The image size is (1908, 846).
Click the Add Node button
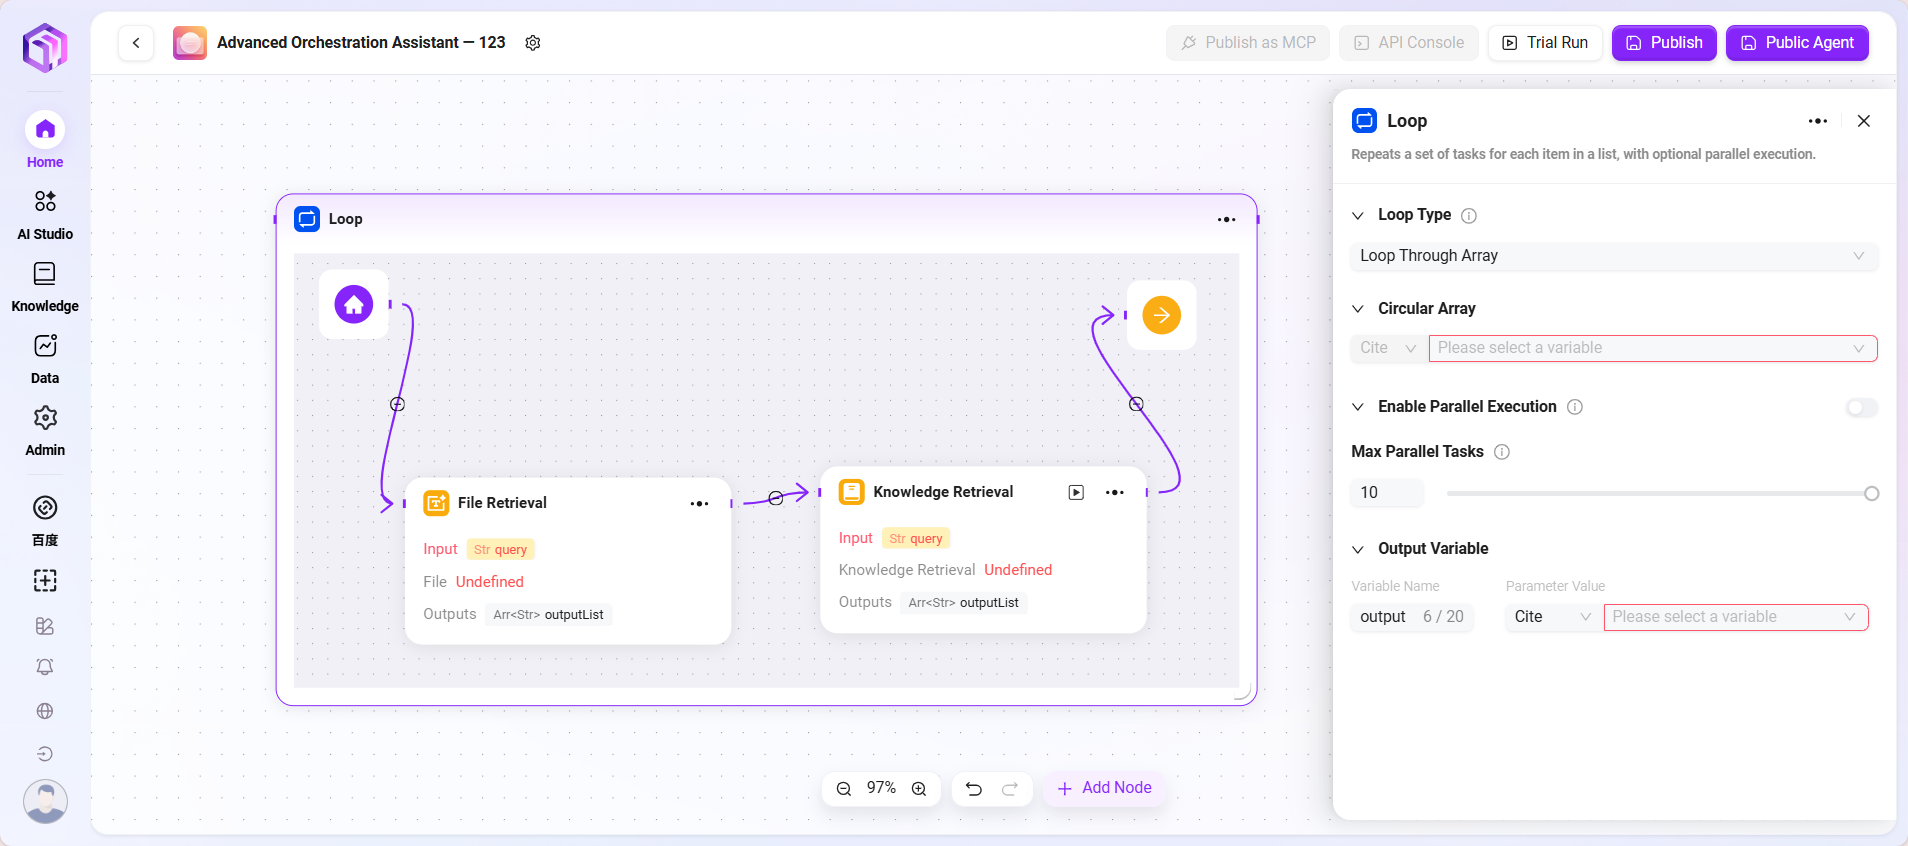point(1105,788)
